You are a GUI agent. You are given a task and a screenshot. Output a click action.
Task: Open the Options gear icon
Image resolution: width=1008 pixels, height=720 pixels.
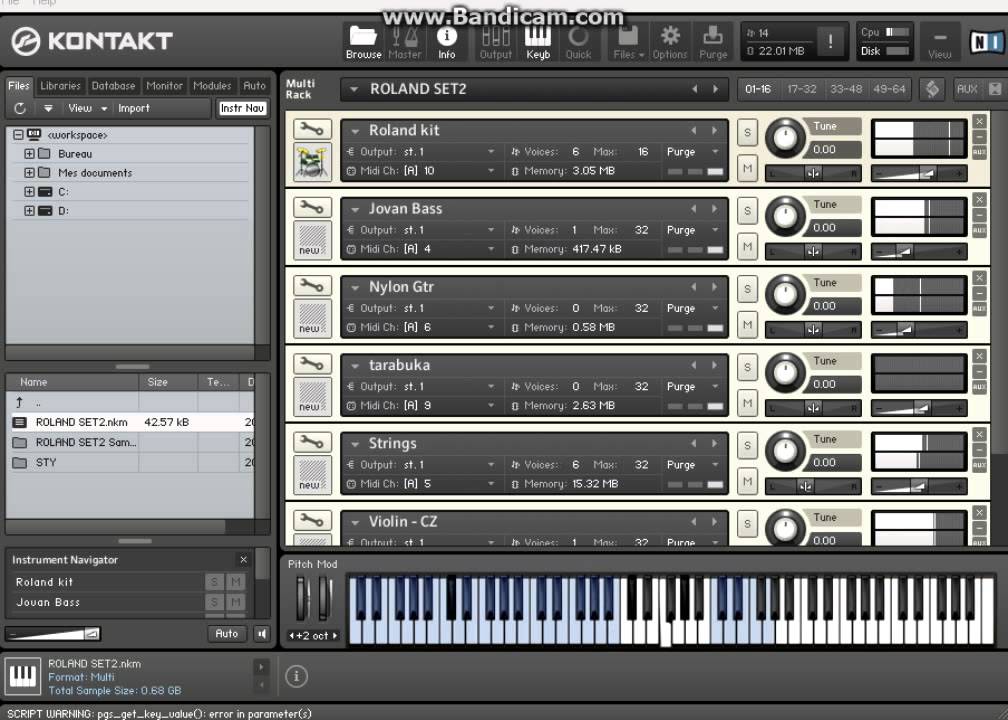click(x=670, y=42)
